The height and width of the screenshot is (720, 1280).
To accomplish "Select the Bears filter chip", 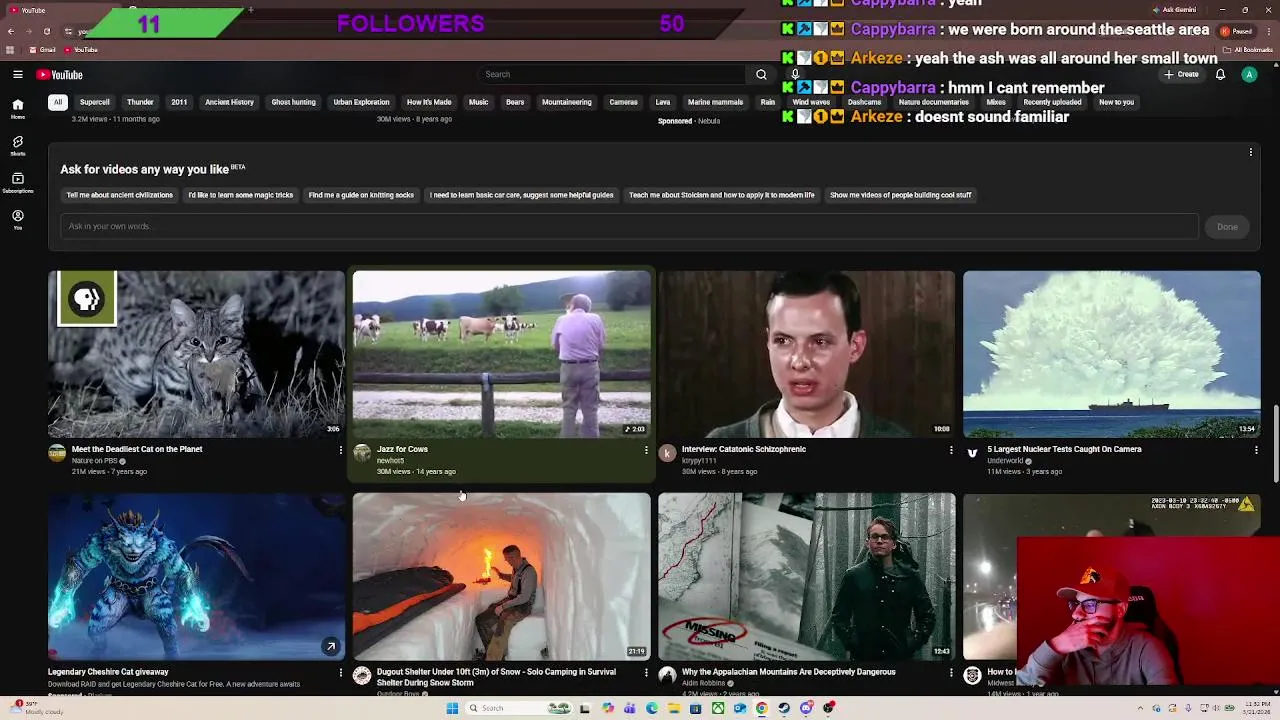I will click(x=515, y=102).
